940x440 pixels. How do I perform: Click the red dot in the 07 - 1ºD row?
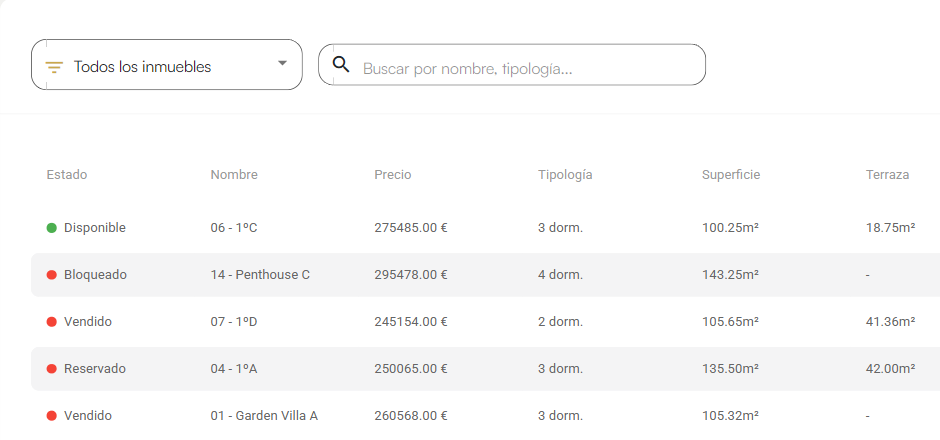pos(52,322)
